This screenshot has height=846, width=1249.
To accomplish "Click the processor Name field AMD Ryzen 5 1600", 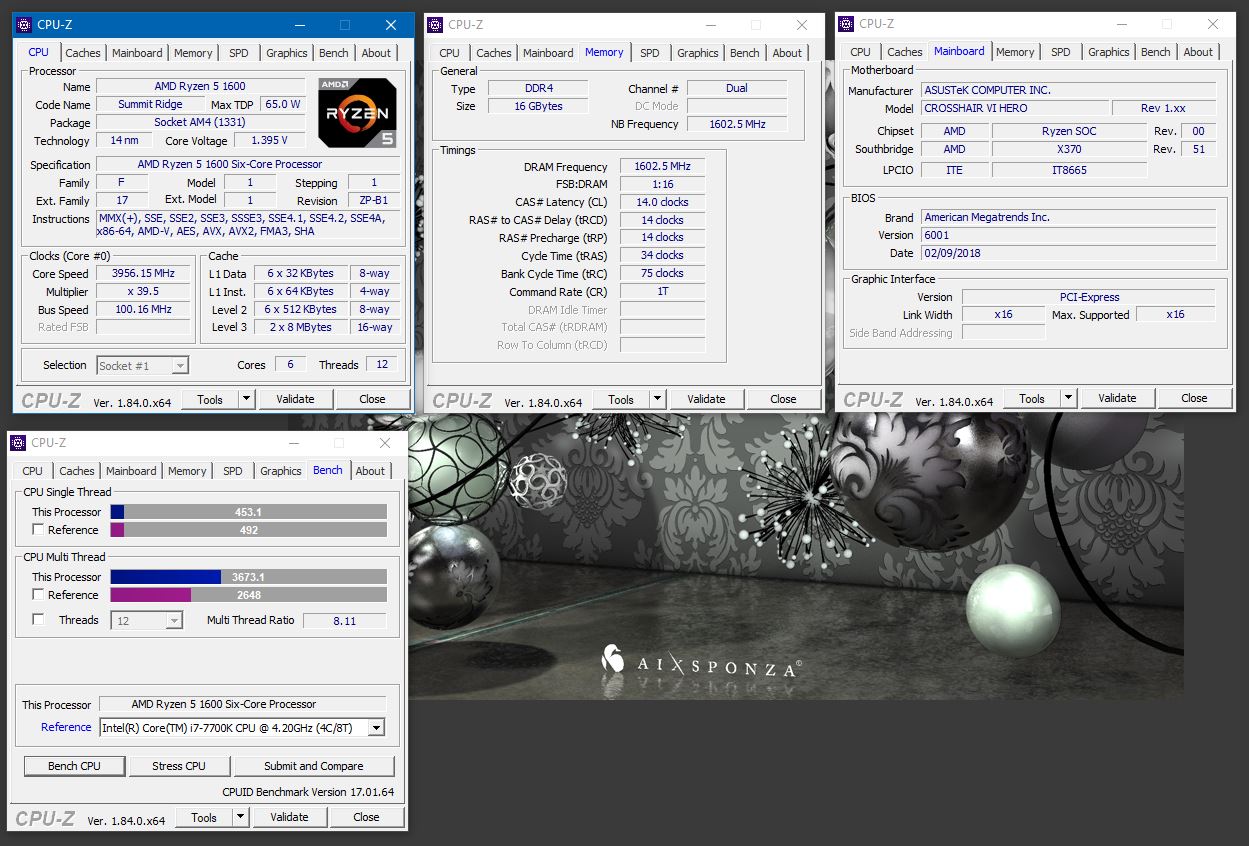I will [x=200, y=86].
